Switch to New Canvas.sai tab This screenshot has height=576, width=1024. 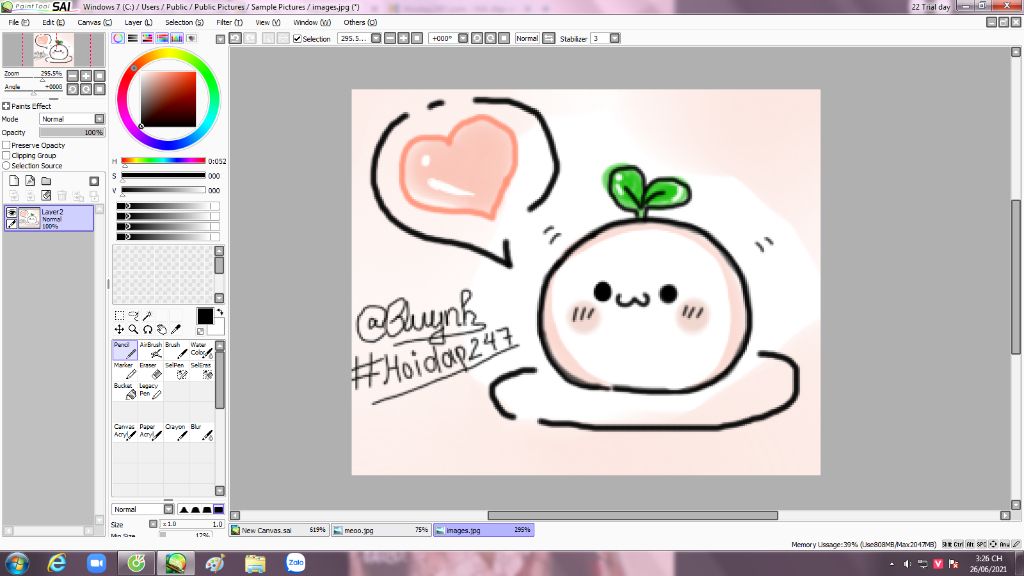click(279, 530)
